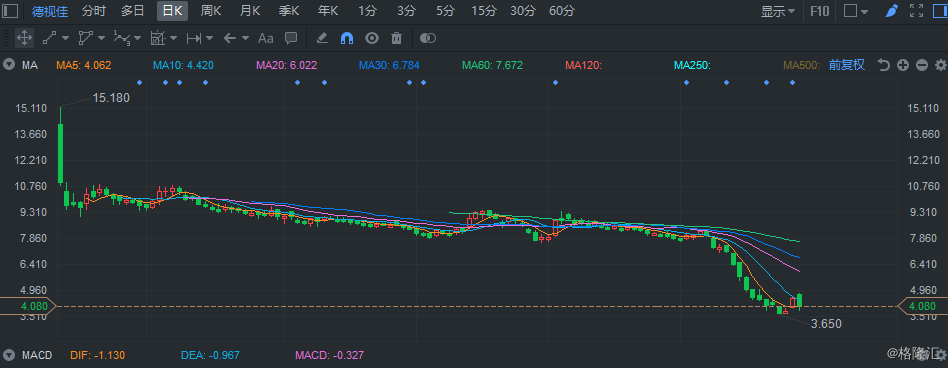
Task: Select the wave pattern drawing tool
Action: (x=122, y=38)
